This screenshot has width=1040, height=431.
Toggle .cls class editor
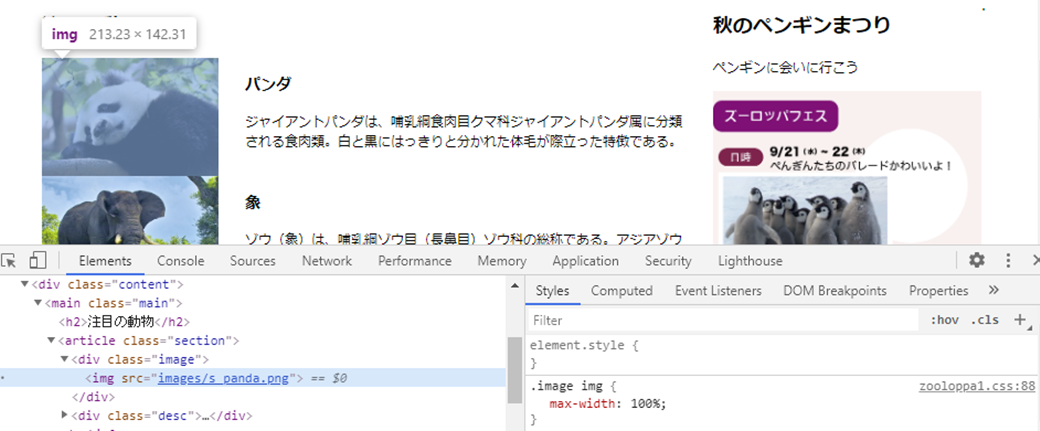[x=984, y=320]
